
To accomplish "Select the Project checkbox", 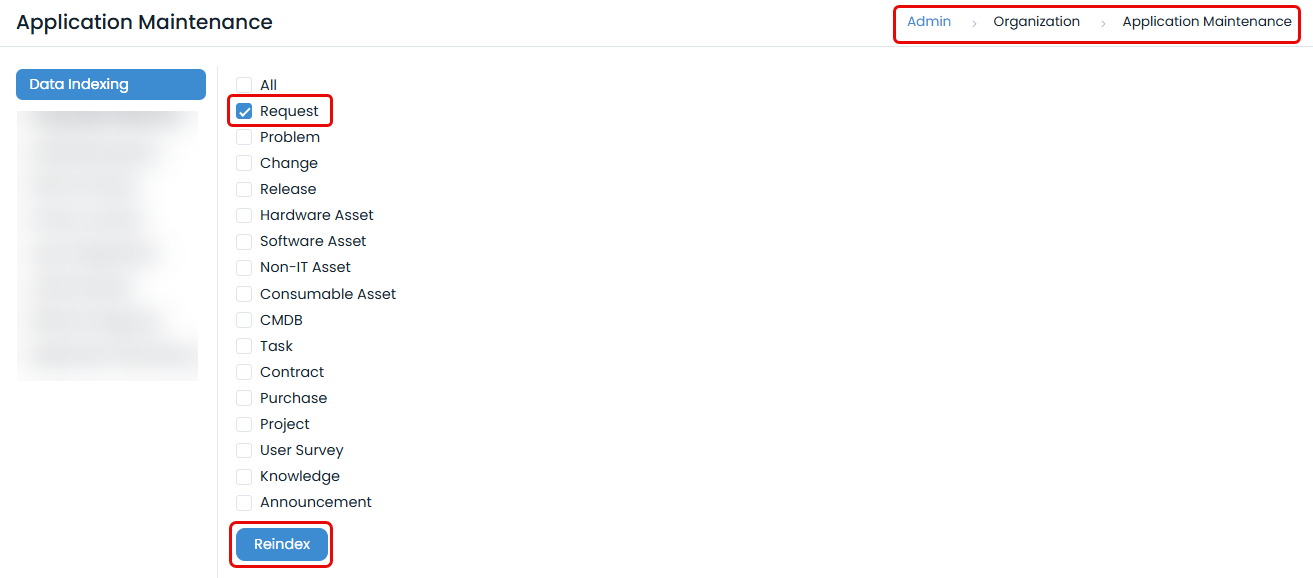I will (244, 424).
